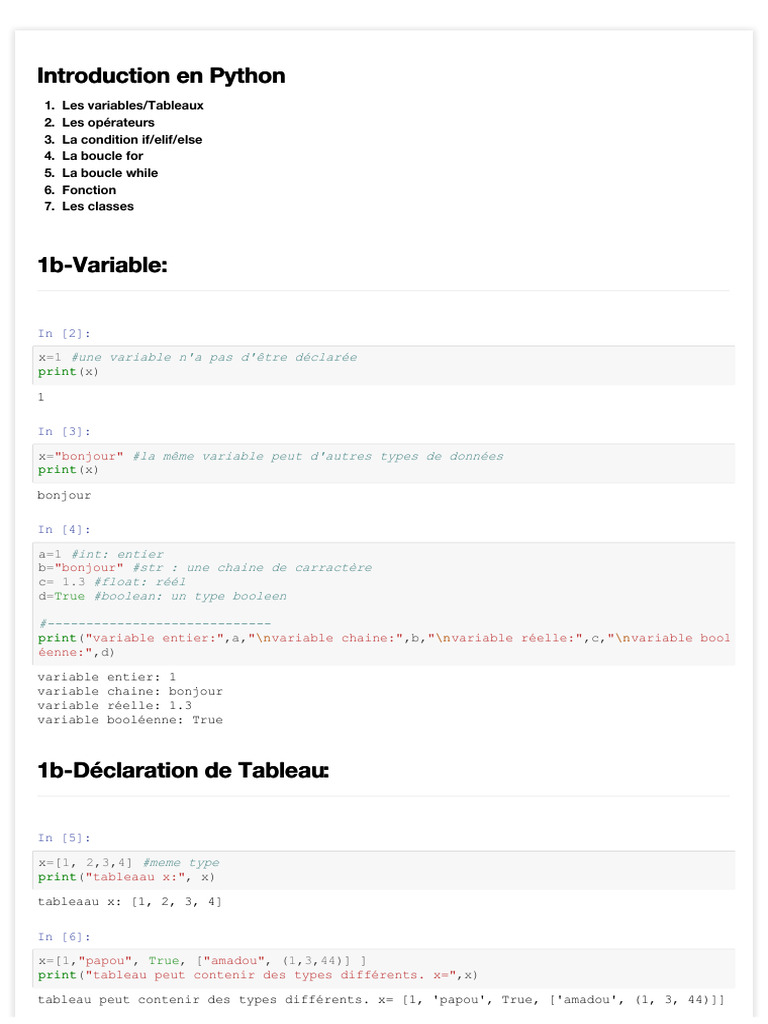
Task: Click 'La condition if/elif/else' entry
Action: (x=132, y=139)
